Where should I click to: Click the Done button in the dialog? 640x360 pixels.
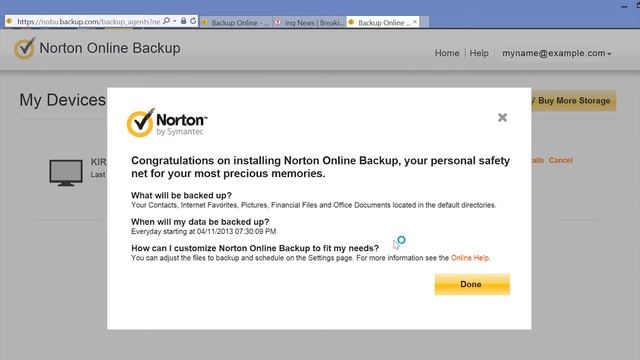472,284
